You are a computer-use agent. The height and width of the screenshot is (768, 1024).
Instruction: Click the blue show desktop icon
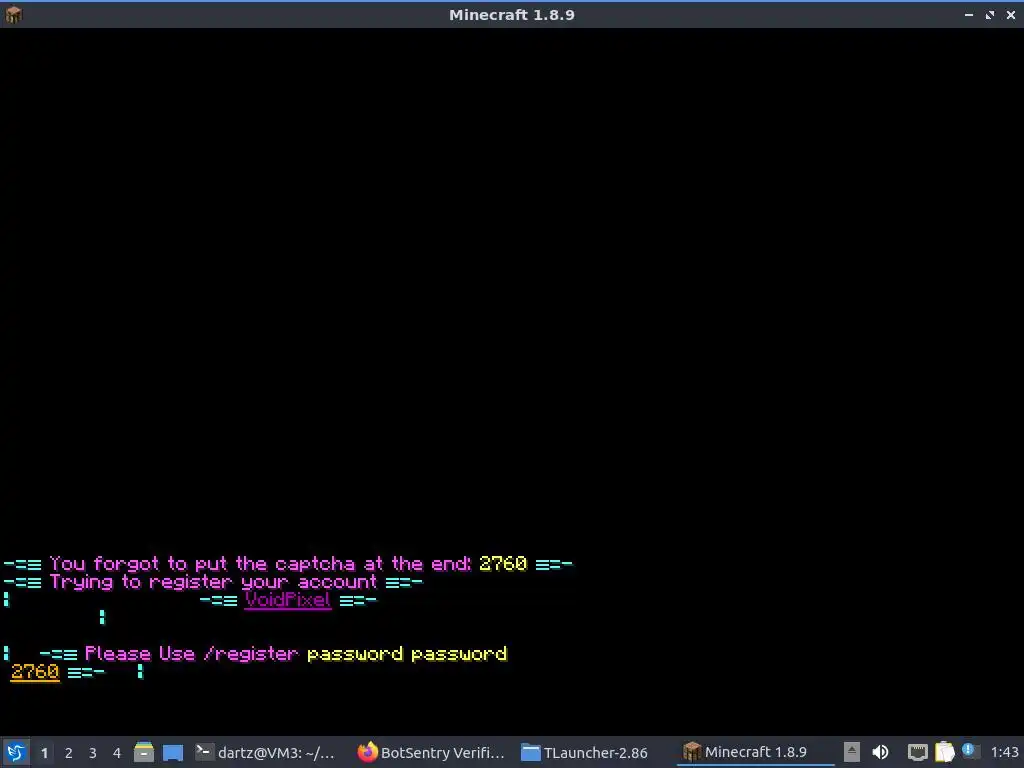pos(172,752)
